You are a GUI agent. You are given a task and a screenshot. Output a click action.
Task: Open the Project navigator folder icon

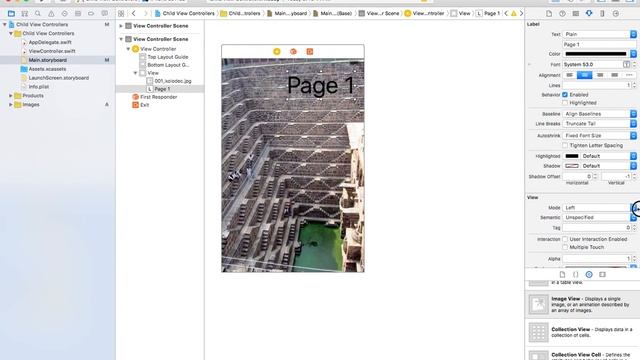click(x=11, y=13)
